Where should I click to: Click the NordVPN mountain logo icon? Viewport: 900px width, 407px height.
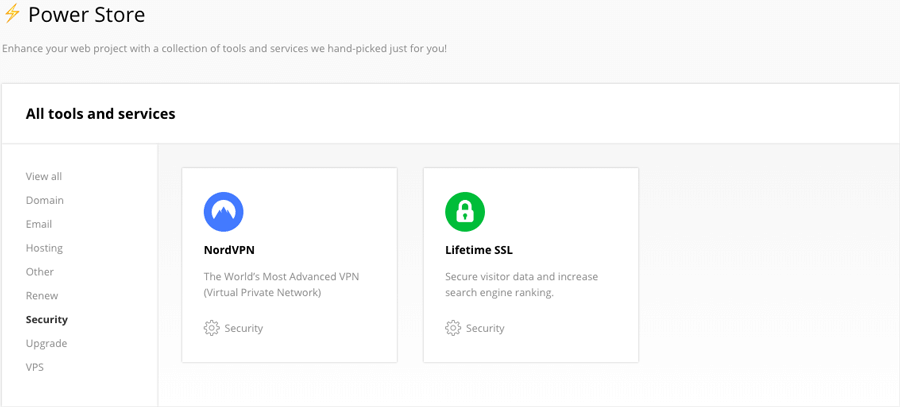(223, 212)
